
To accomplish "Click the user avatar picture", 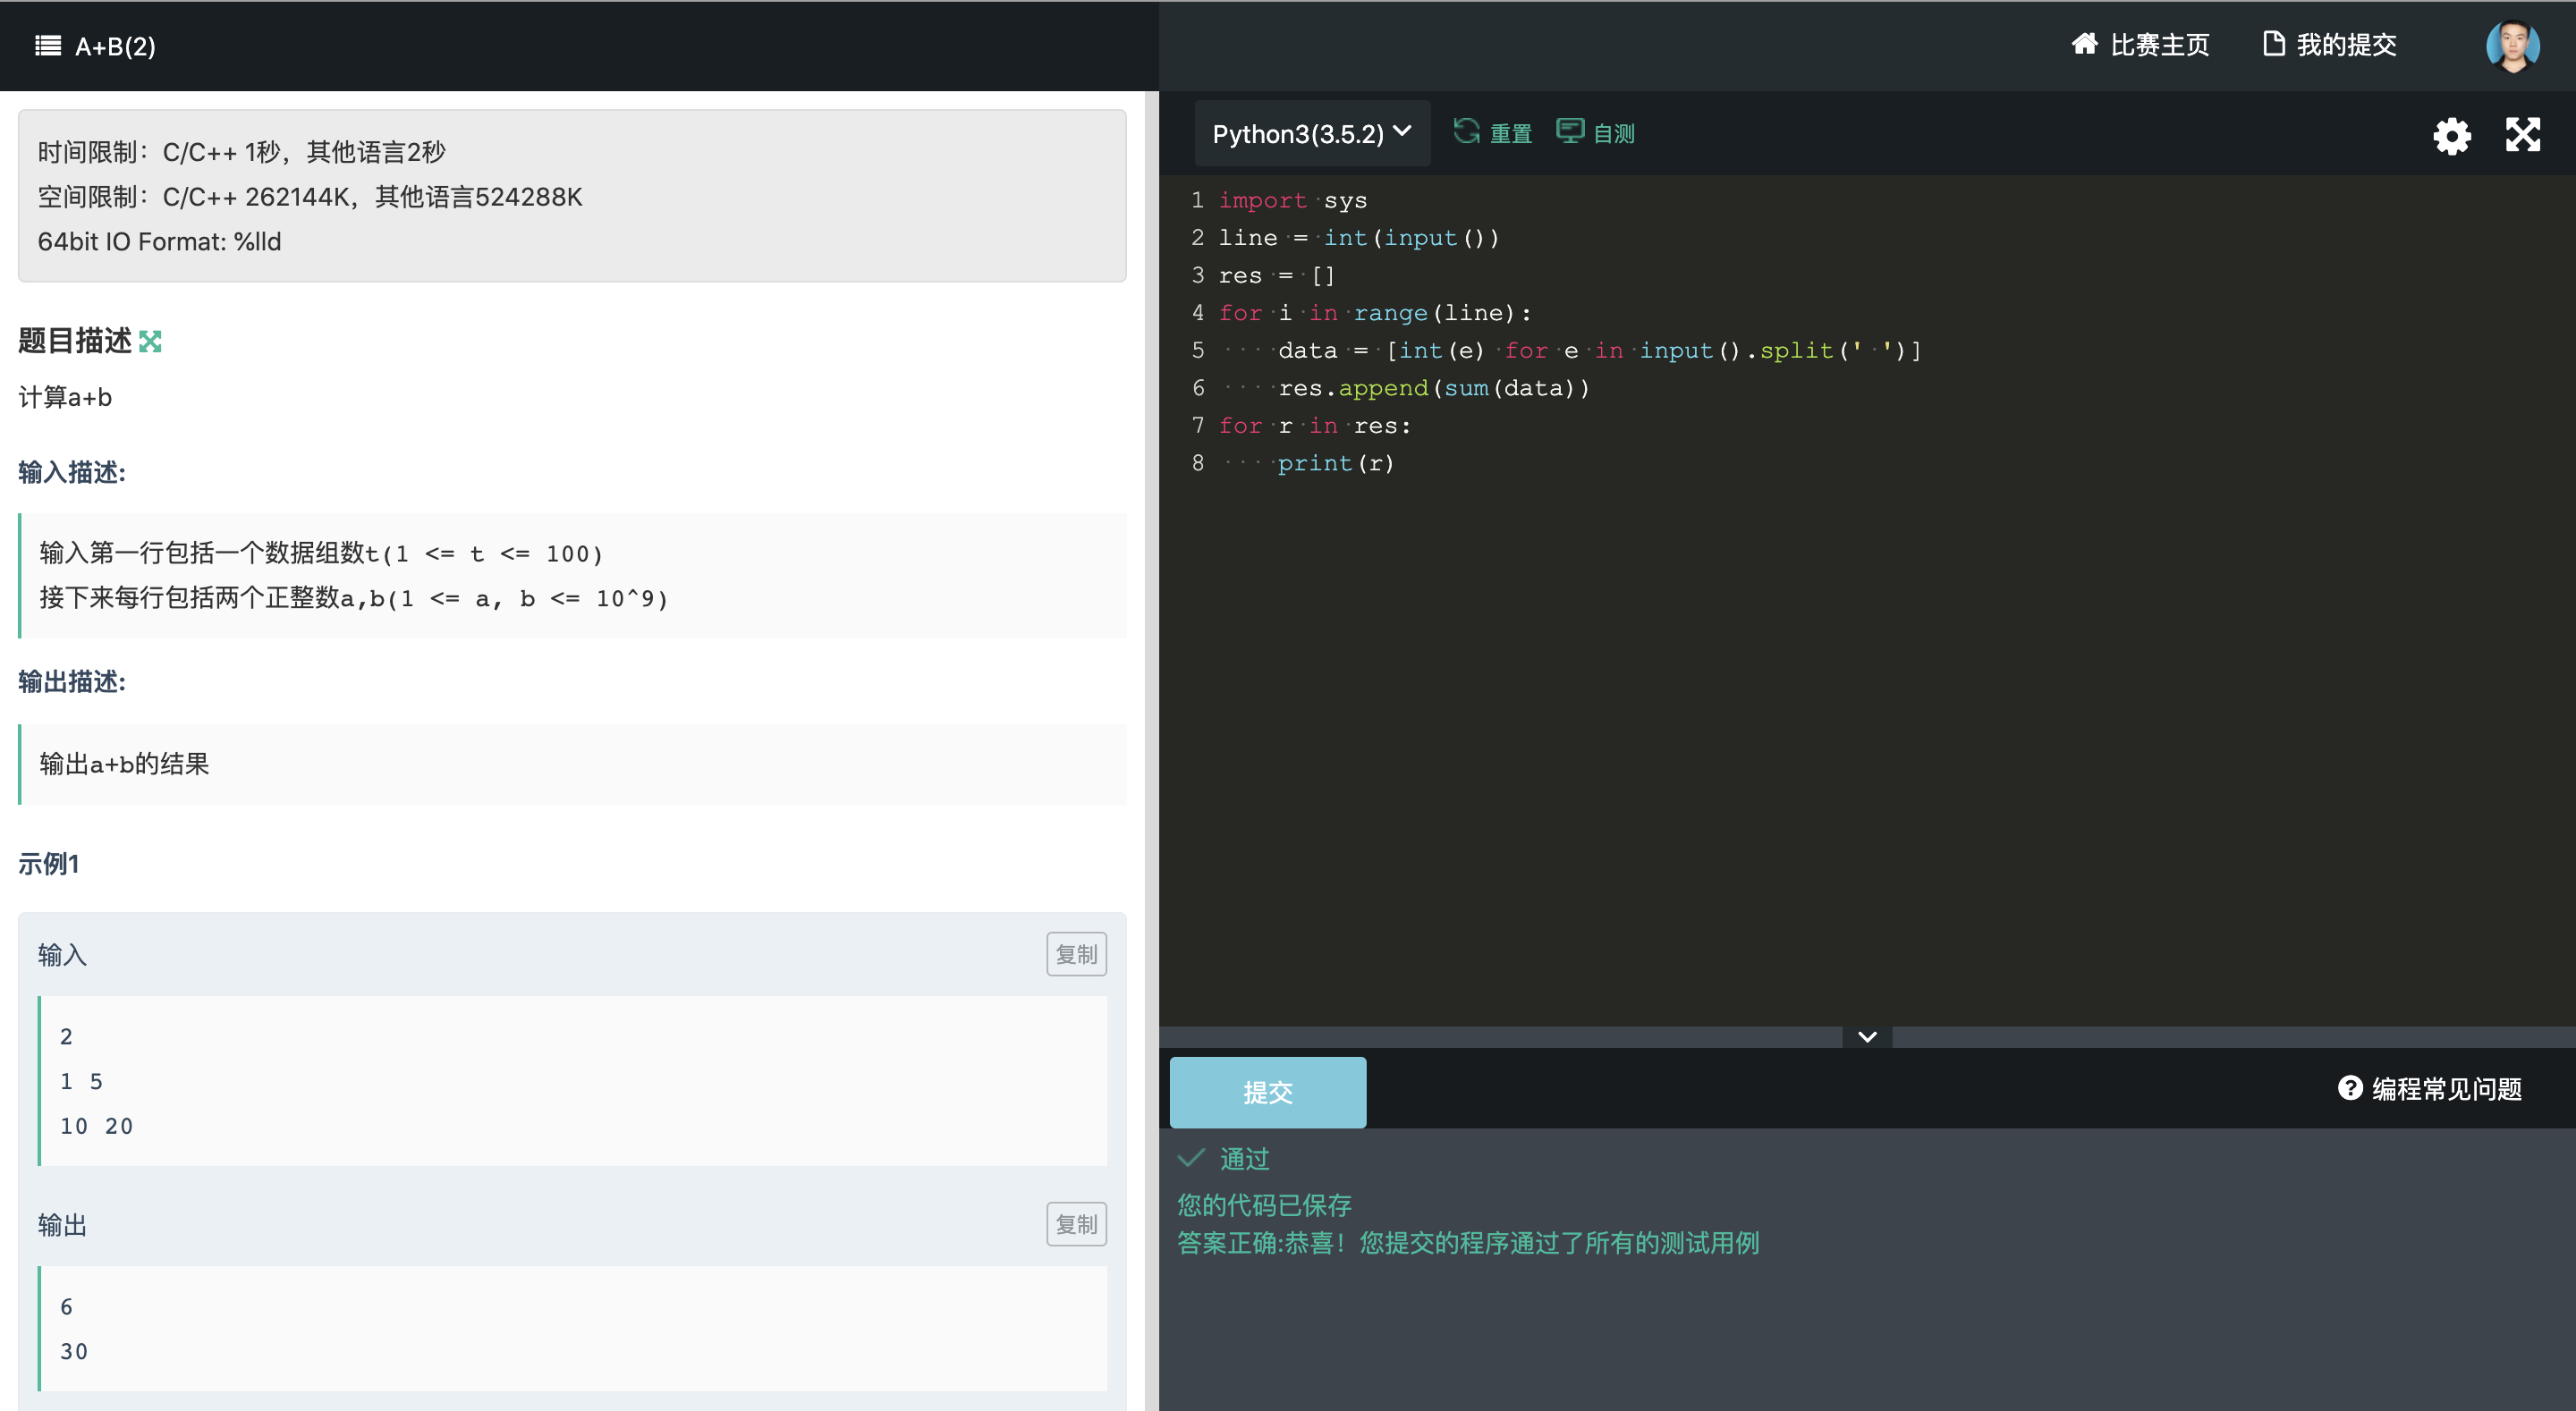I will [x=2512, y=46].
